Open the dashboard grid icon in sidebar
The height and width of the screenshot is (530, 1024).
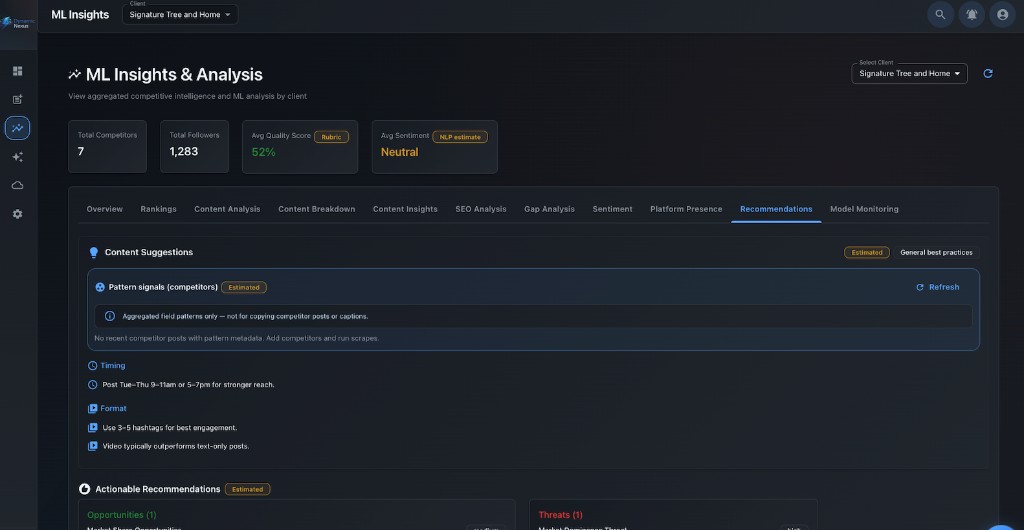(18, 71)
